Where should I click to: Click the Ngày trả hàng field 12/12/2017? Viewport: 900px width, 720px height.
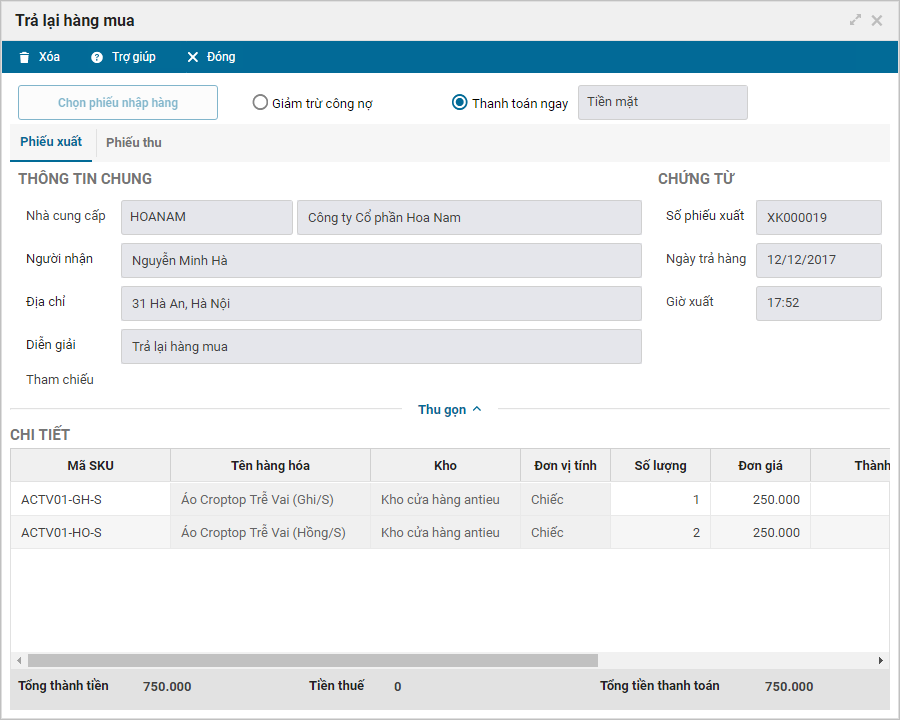tap(818, 260)
